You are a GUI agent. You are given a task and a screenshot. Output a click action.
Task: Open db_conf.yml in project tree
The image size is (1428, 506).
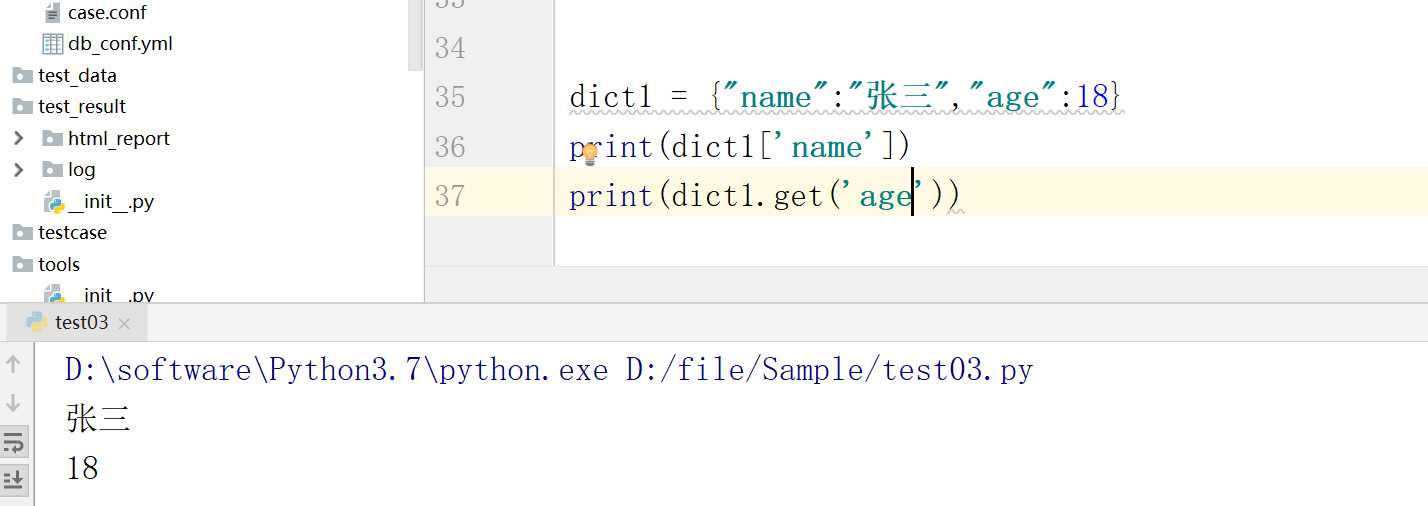point(120,44)
